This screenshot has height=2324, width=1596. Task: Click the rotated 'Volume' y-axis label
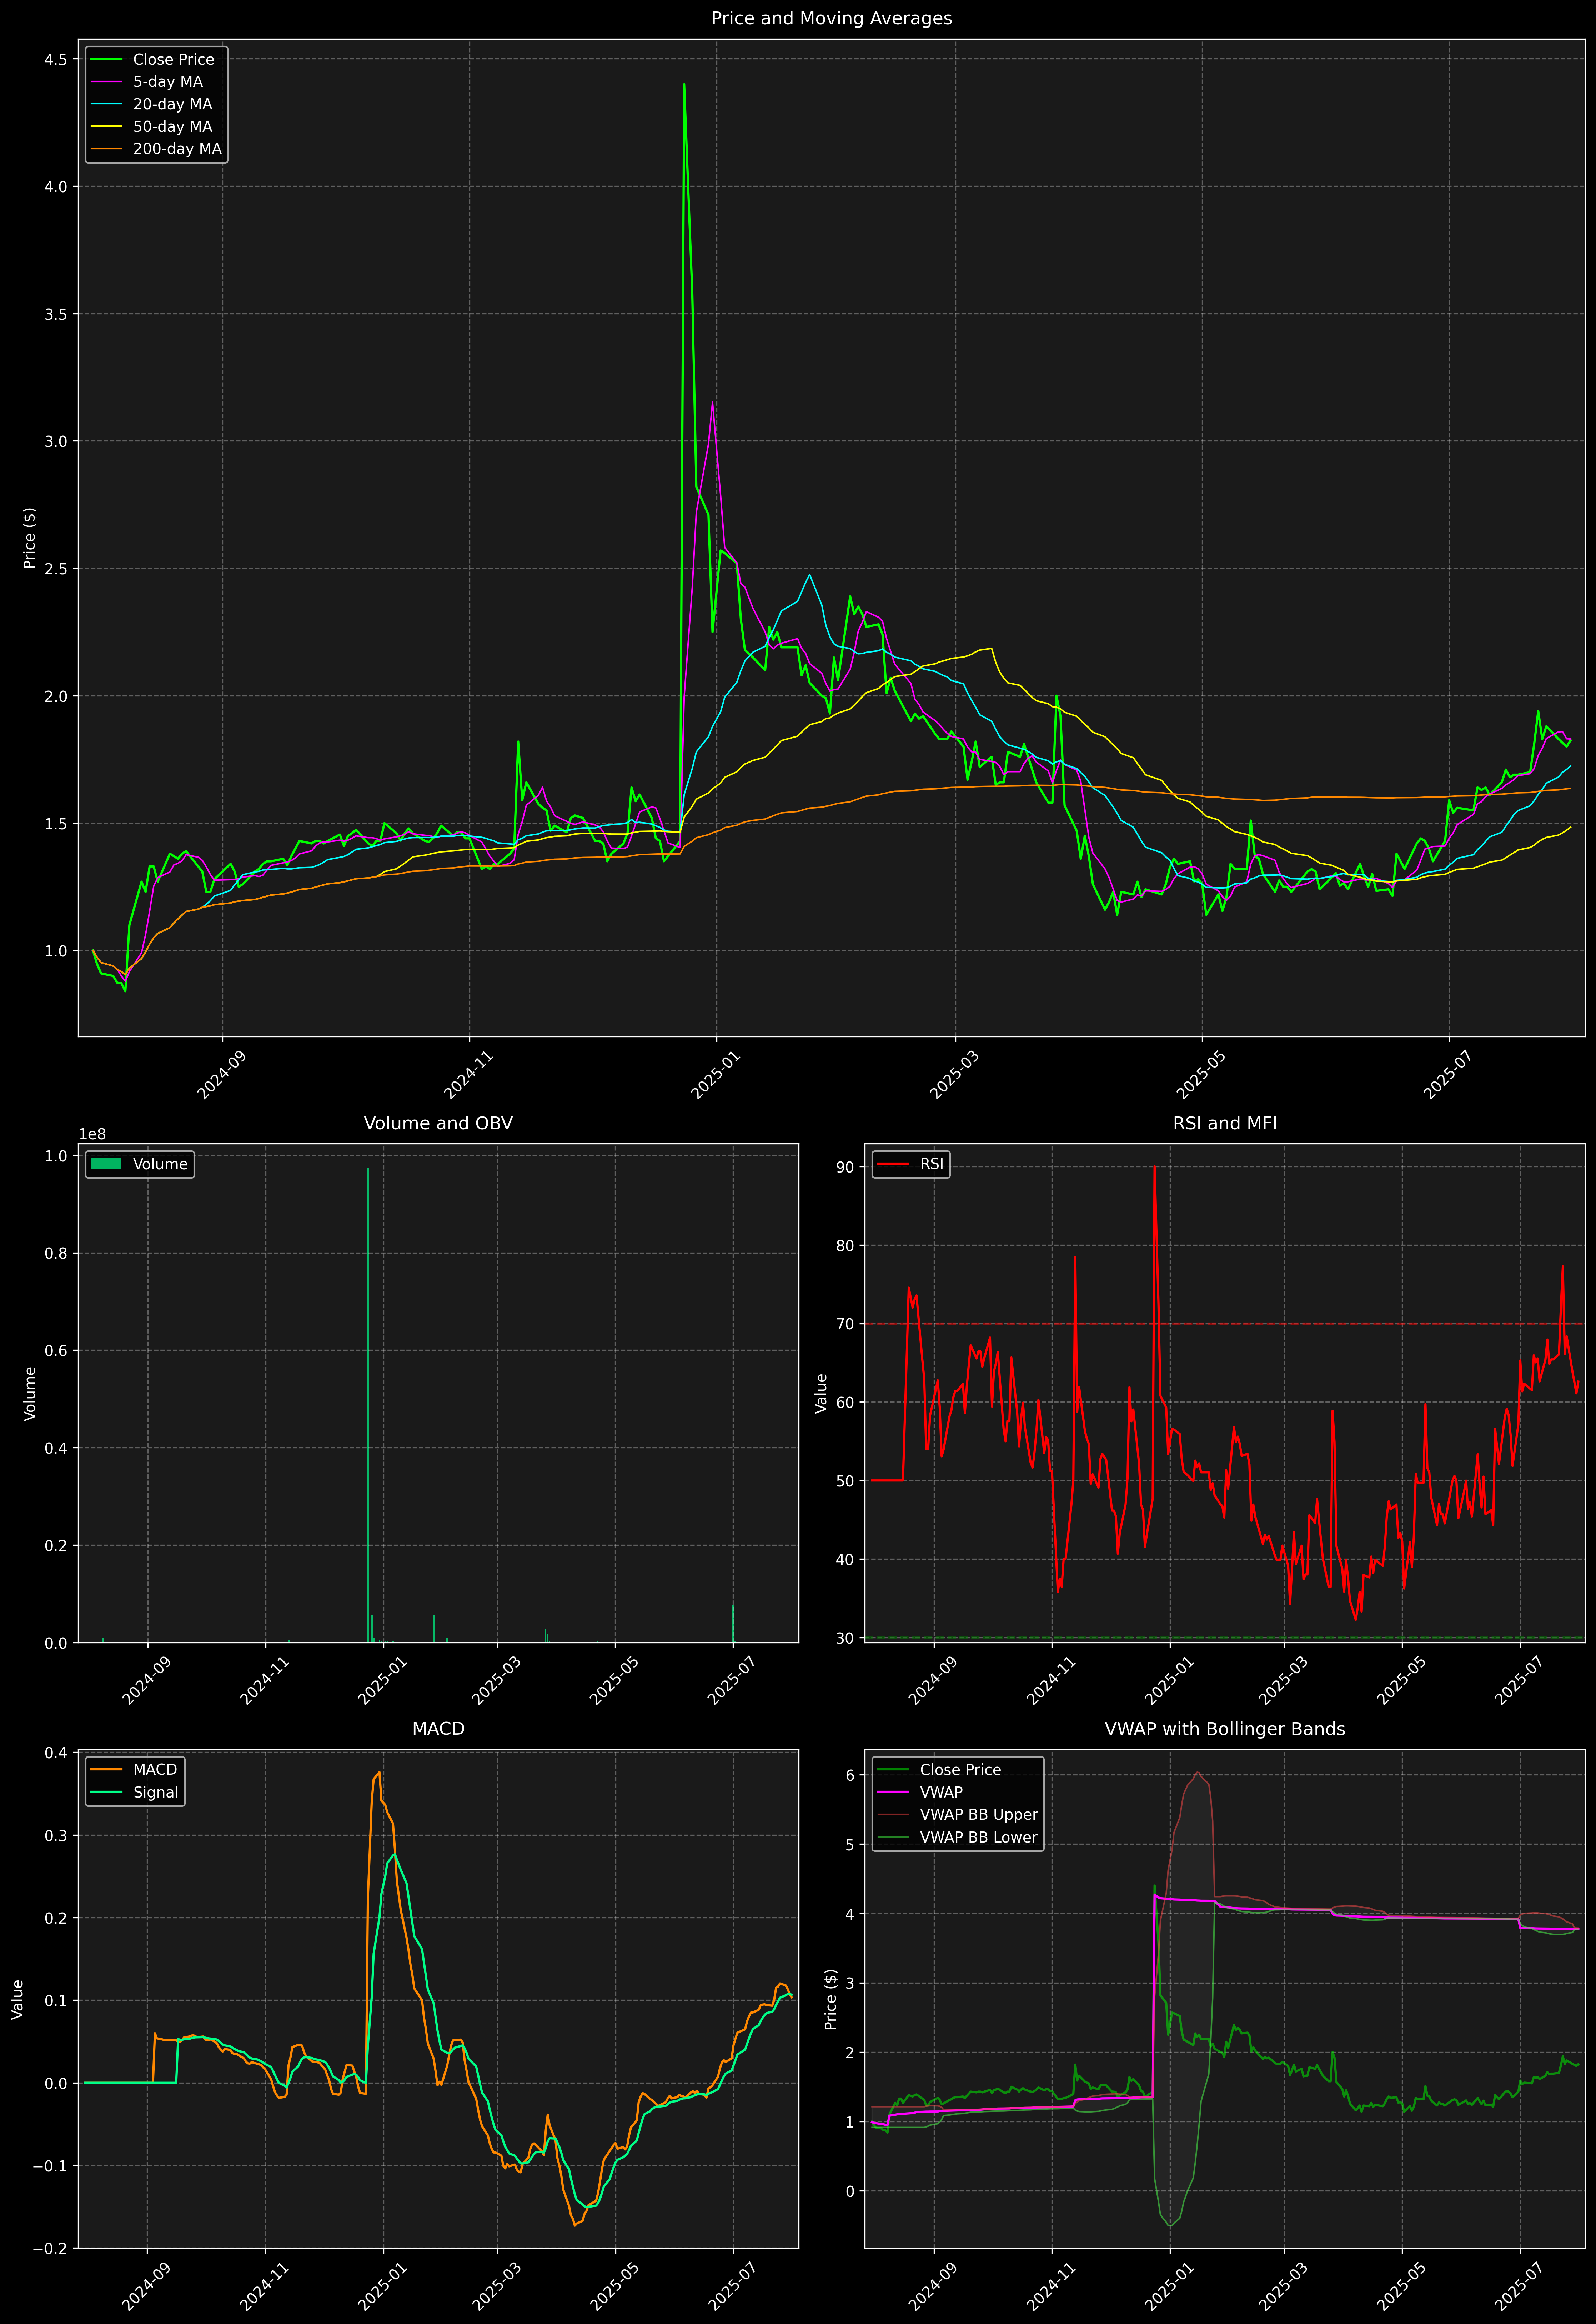[30, 1393]
